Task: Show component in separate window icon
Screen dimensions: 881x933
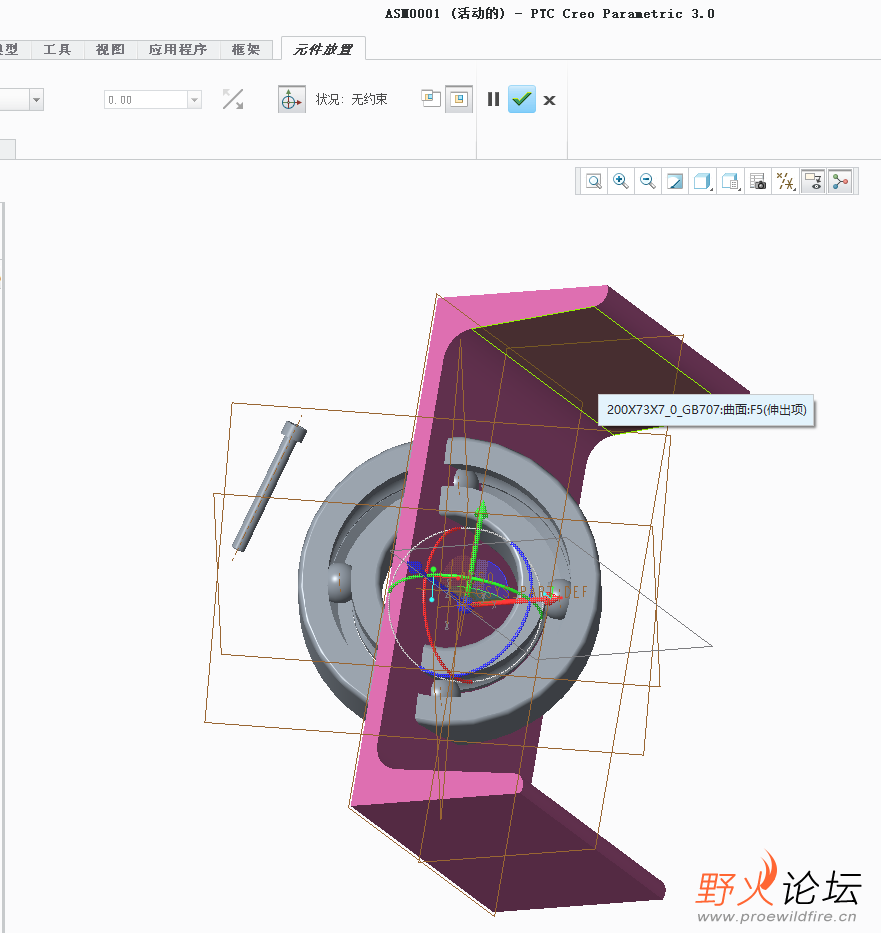Action: point(431,98)
